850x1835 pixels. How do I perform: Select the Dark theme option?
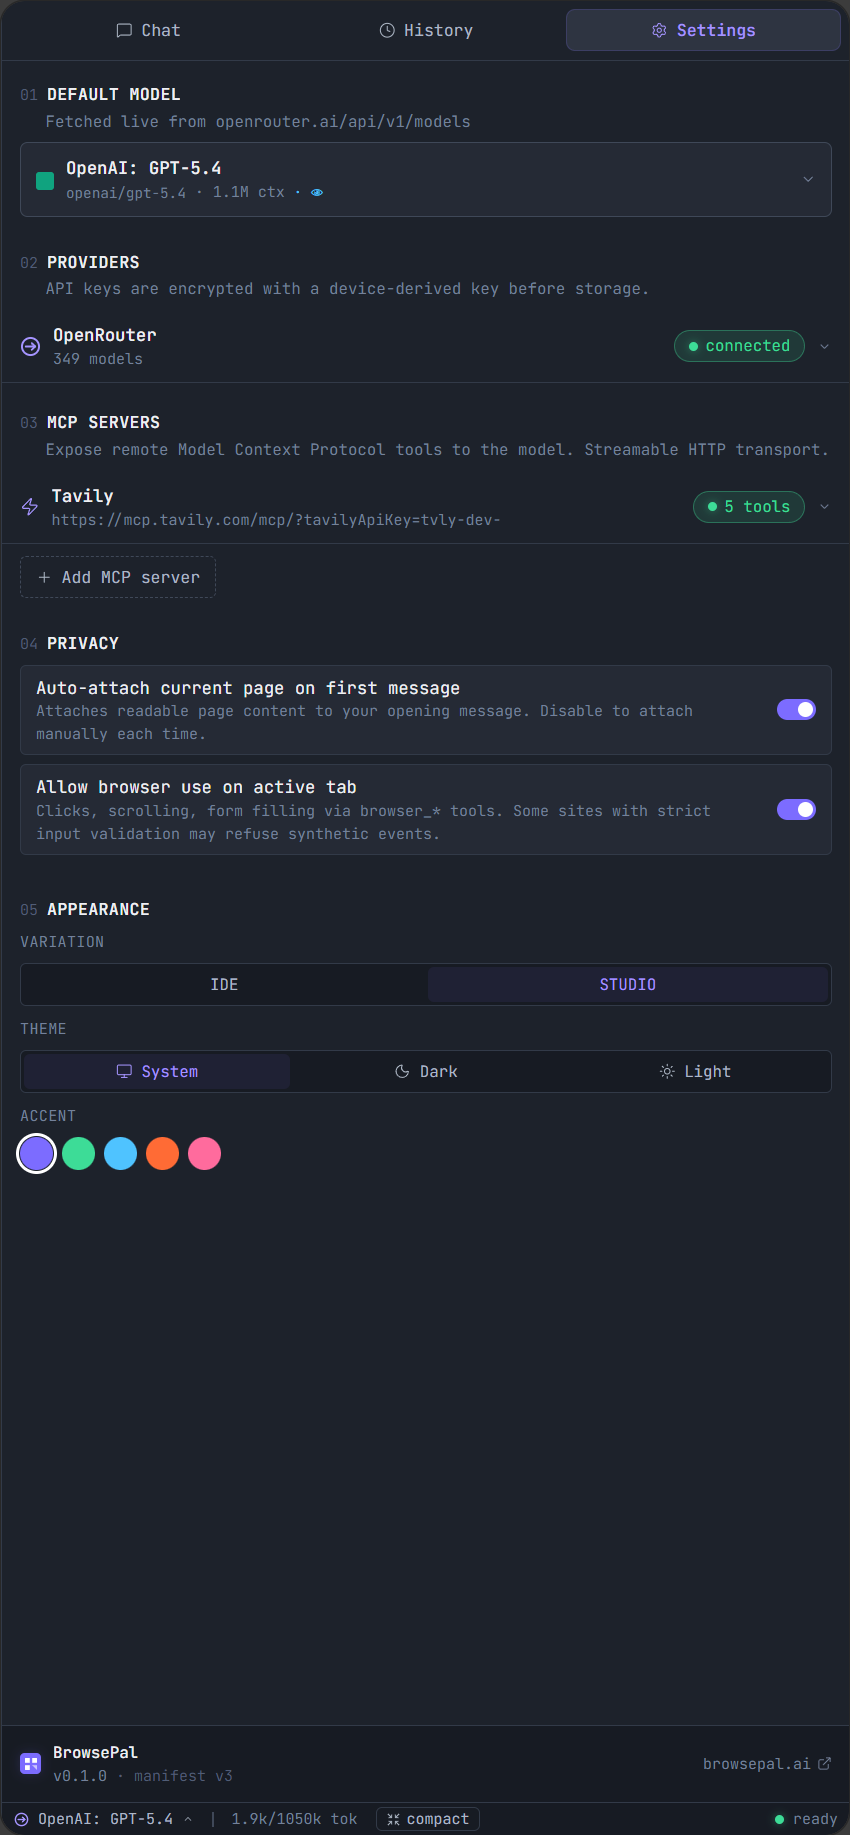427,1071
